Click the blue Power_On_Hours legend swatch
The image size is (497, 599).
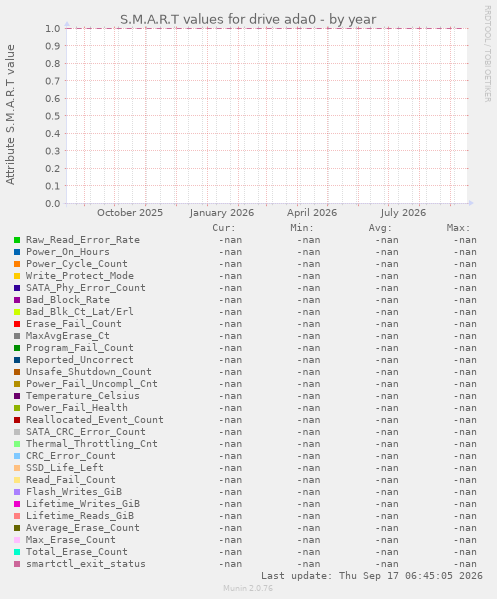coord(17,252)
